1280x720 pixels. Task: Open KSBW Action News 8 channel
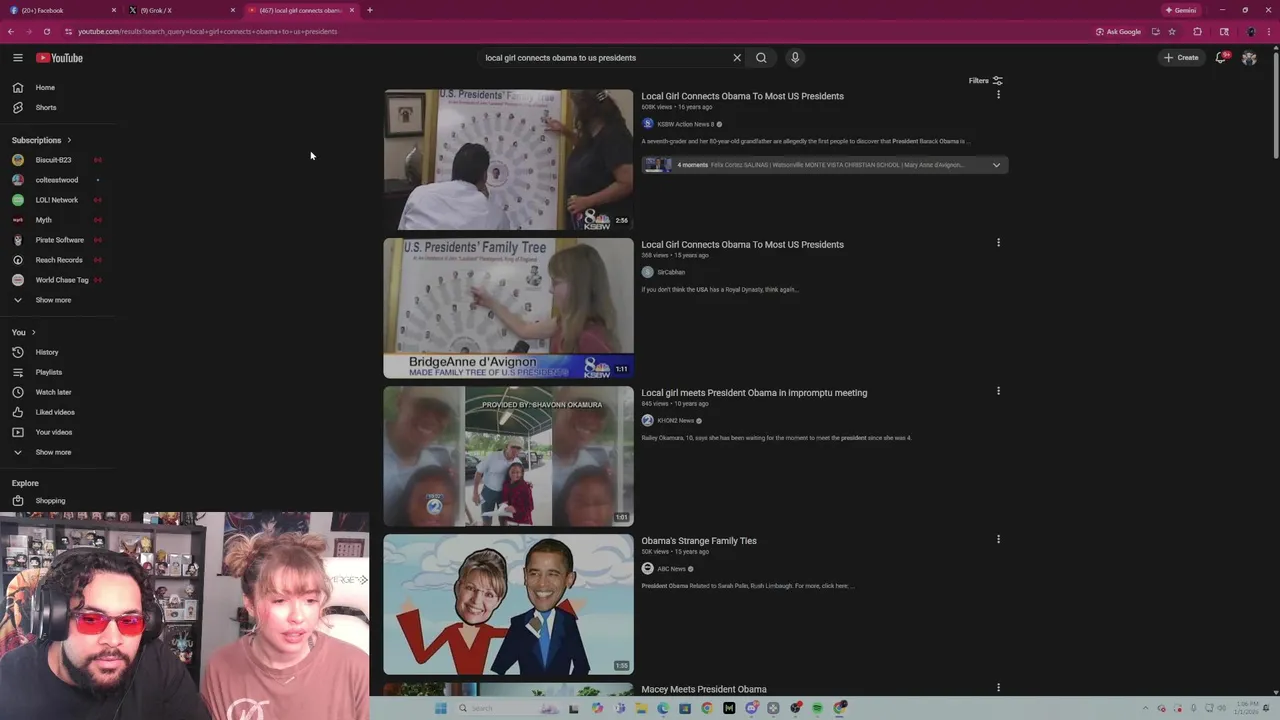coord(686,124)
